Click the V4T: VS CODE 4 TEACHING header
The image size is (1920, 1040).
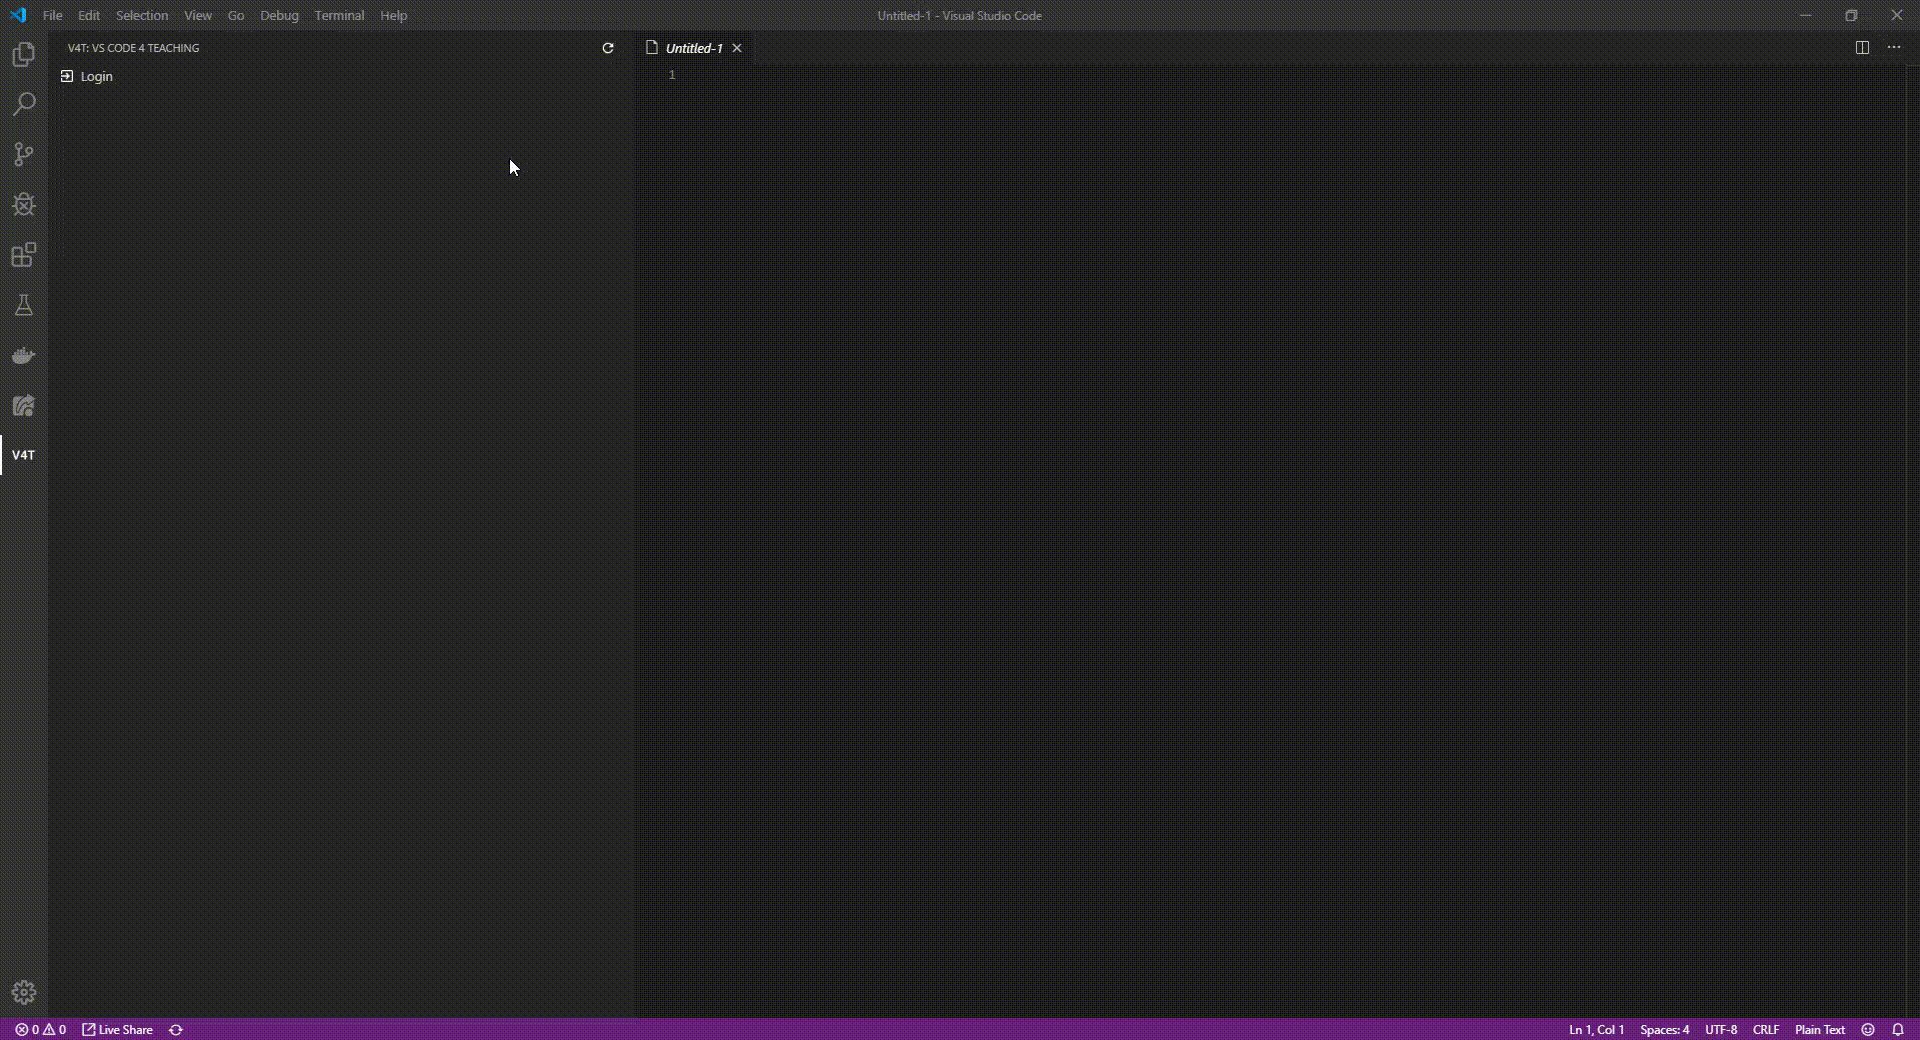tap(133, 48)
